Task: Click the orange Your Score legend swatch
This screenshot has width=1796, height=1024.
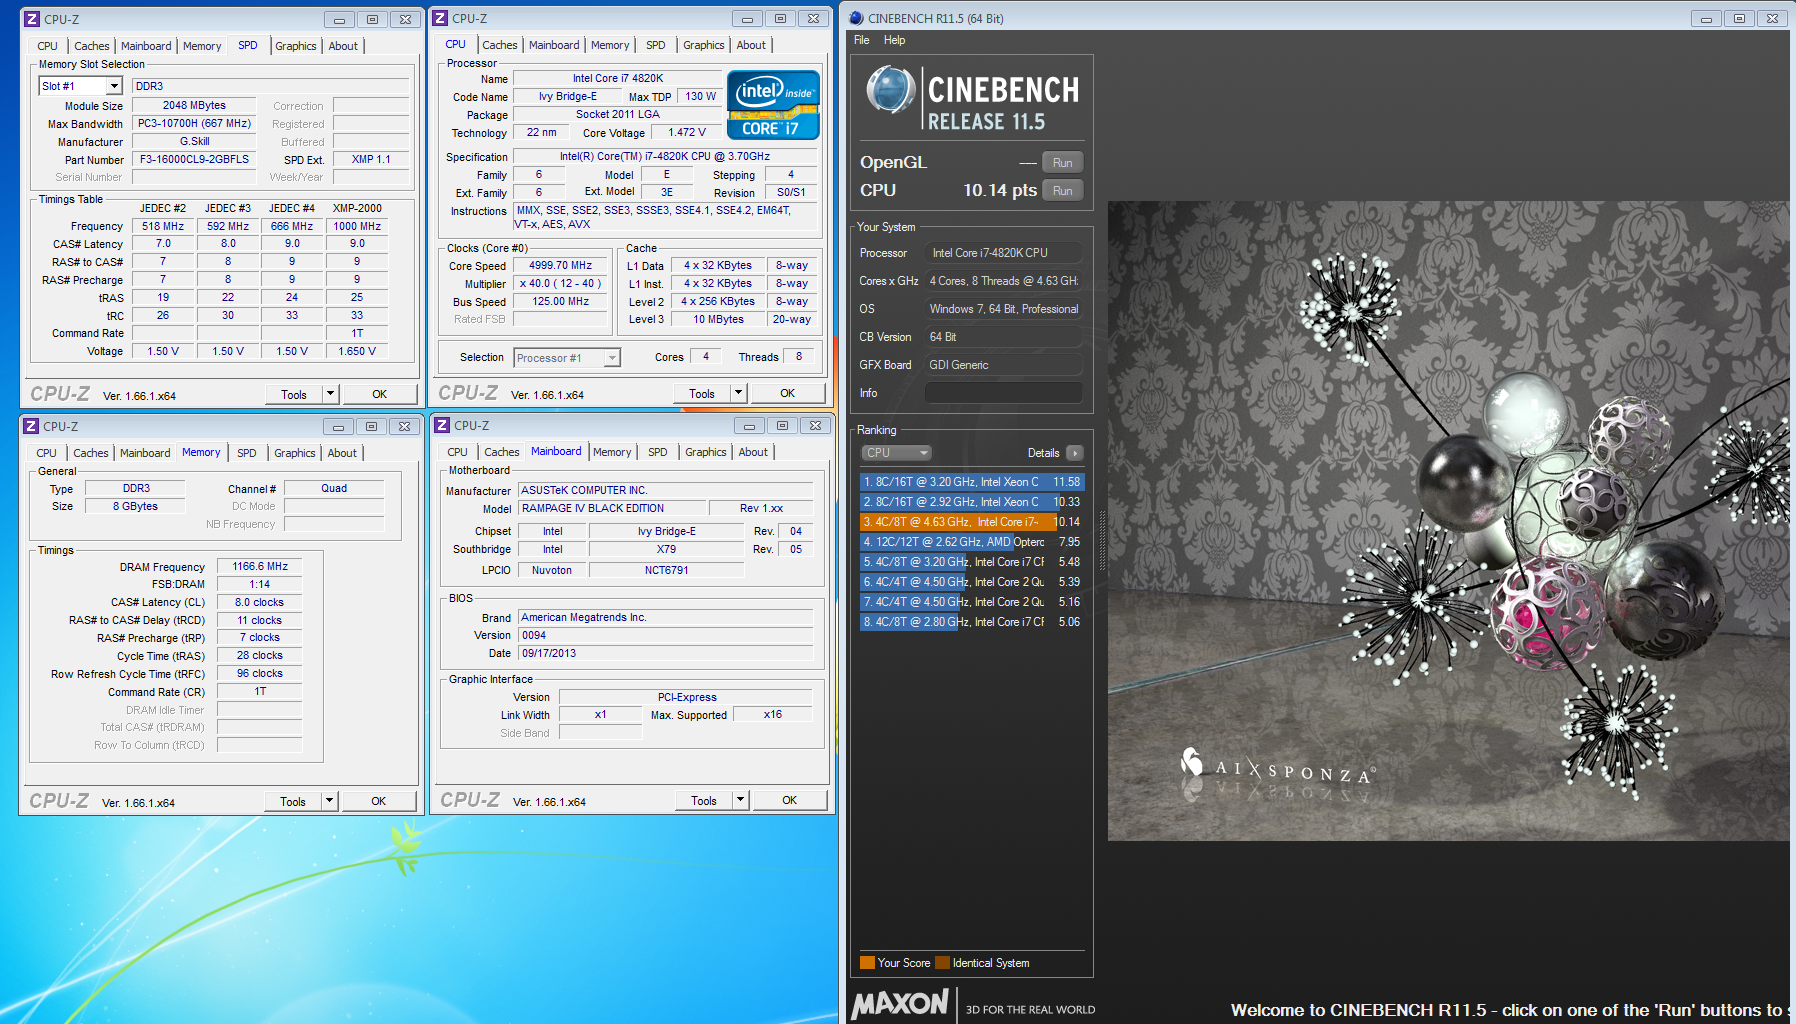Action: point(867,963)
